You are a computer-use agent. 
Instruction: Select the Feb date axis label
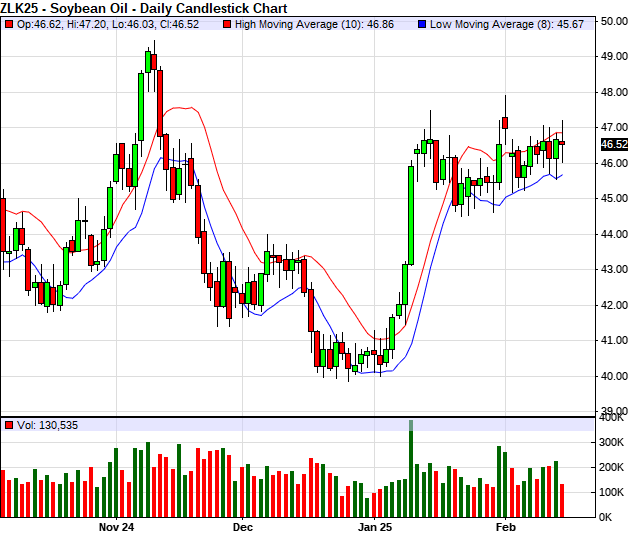(x=508, y=526)
